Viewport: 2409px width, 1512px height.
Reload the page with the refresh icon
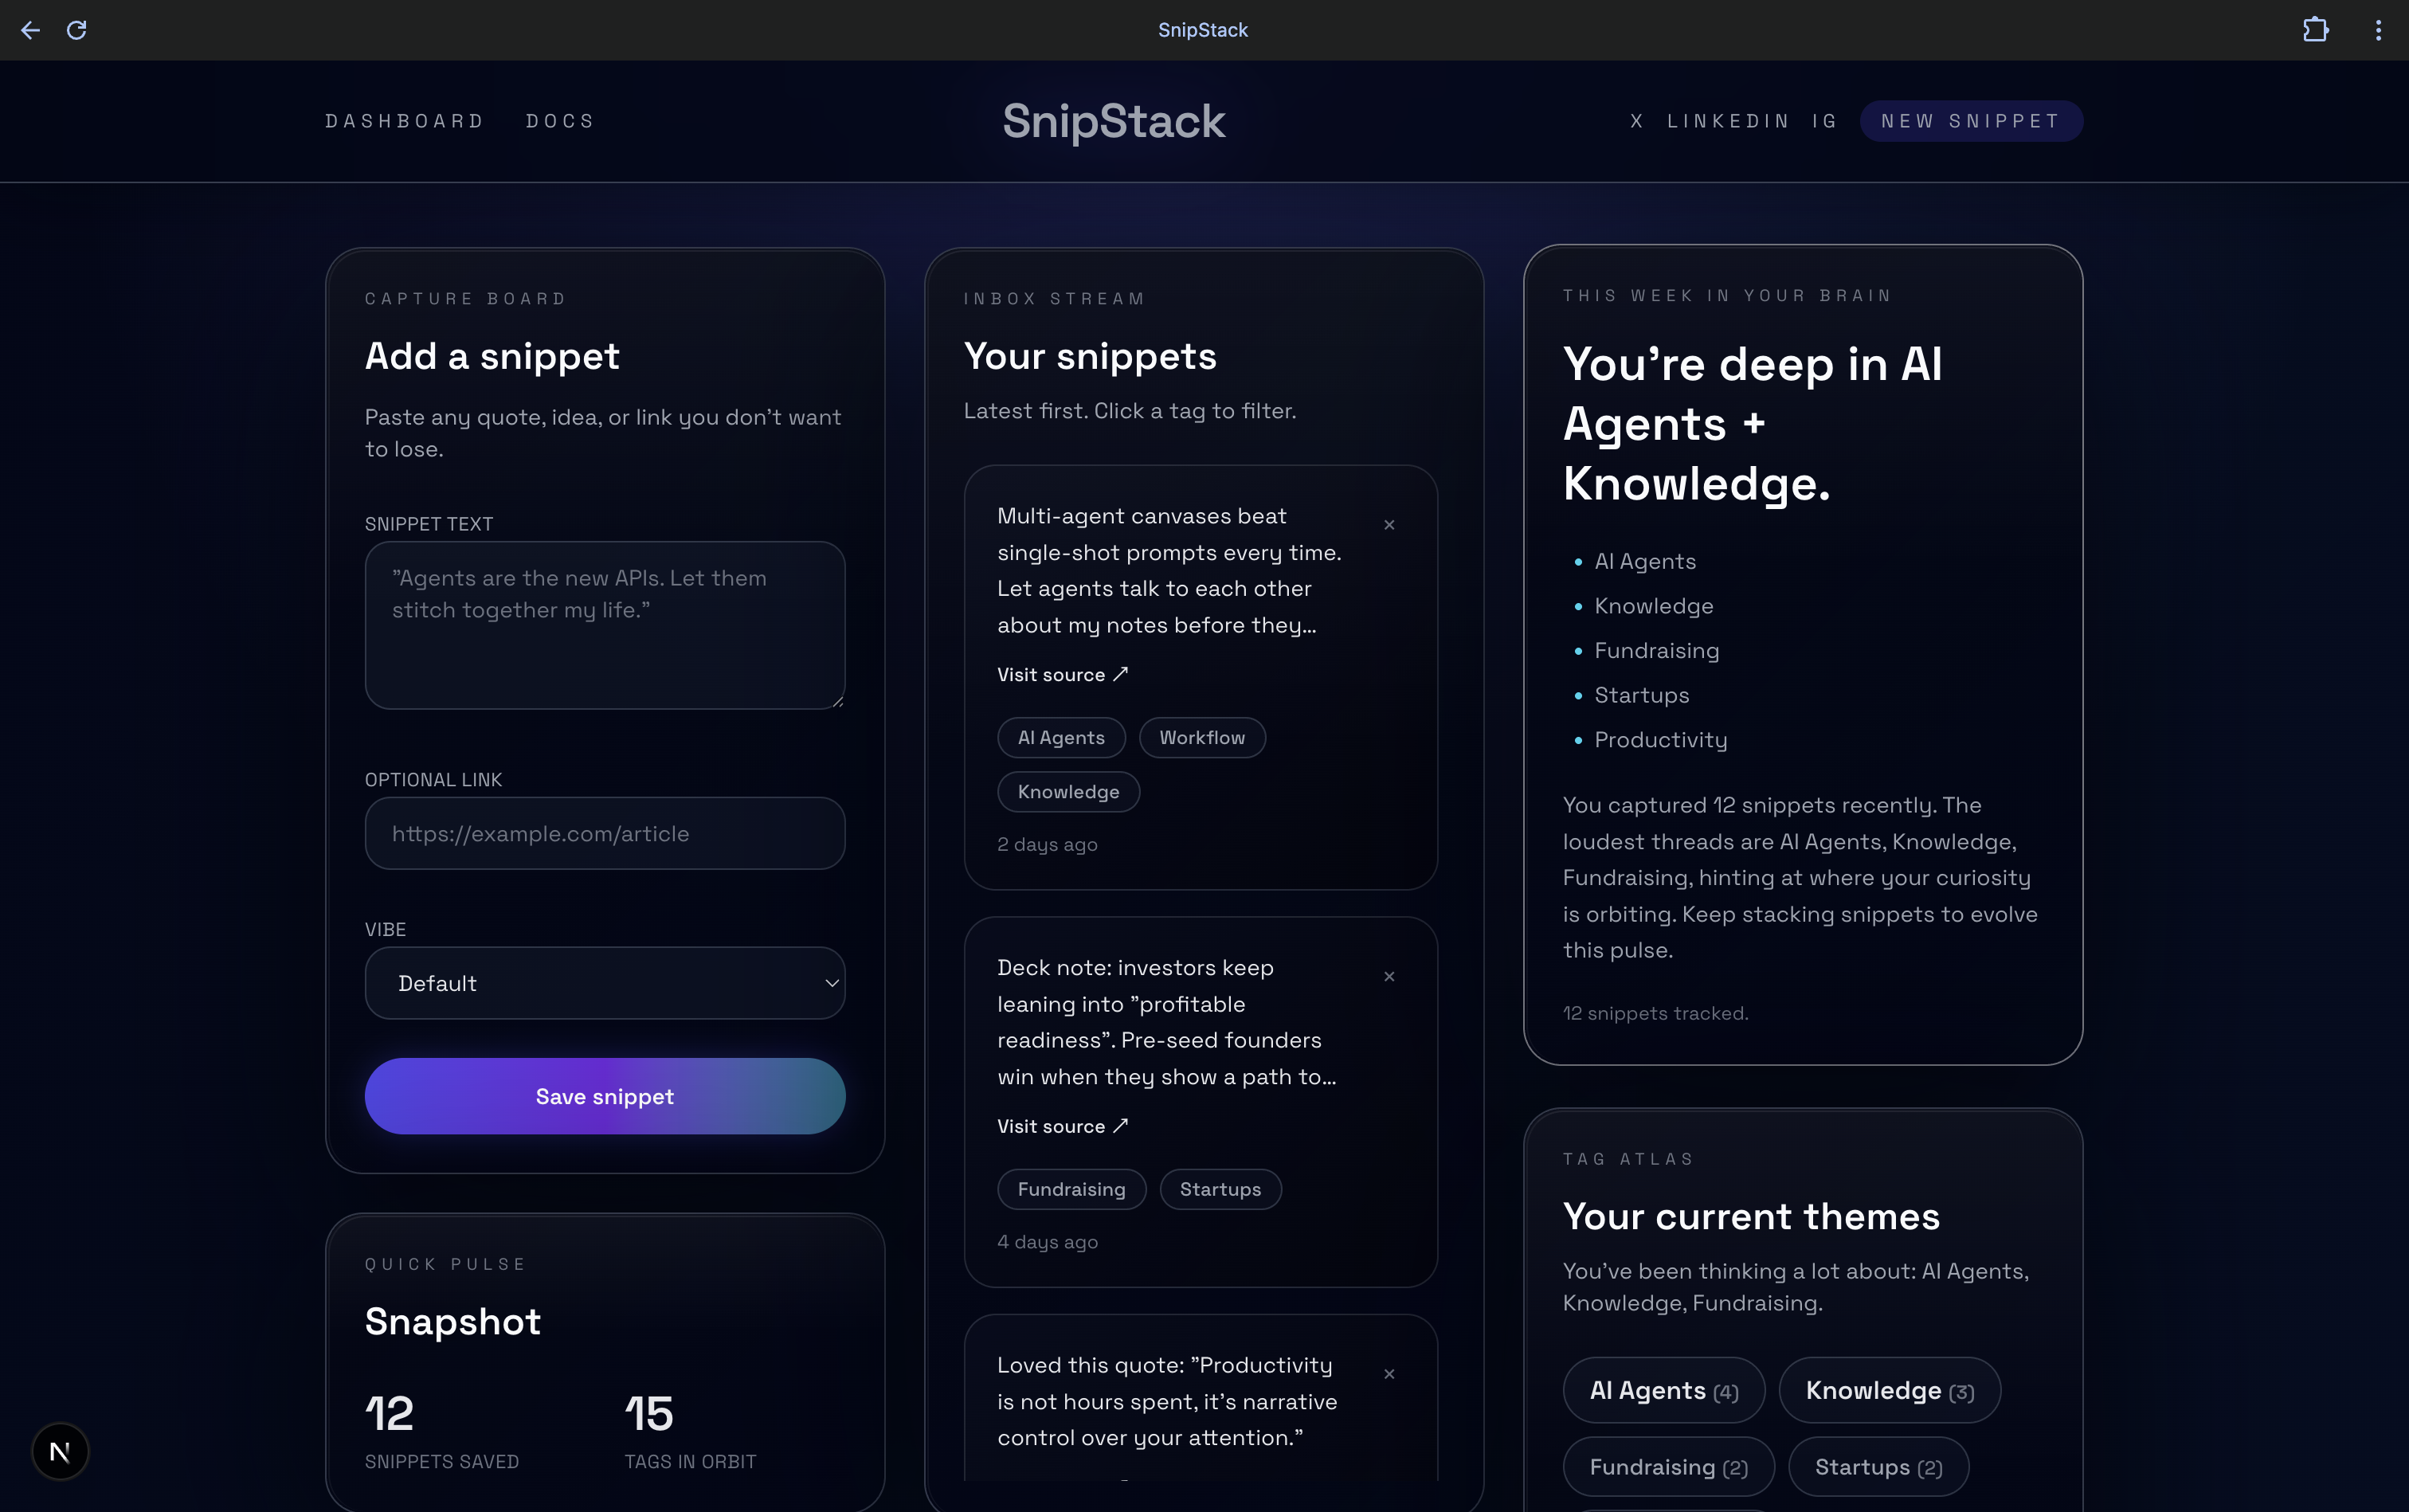coord(77,30)
